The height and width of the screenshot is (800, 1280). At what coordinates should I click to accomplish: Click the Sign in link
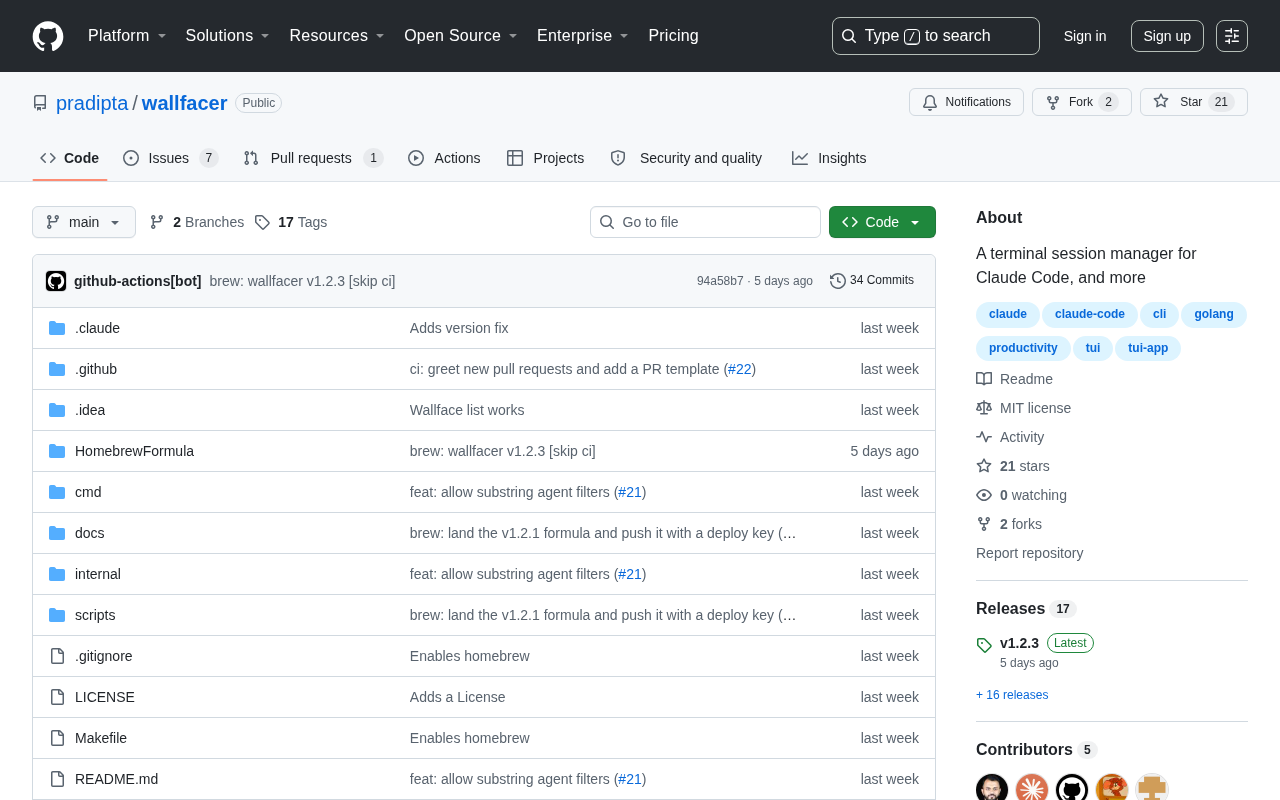point(1085,36)
